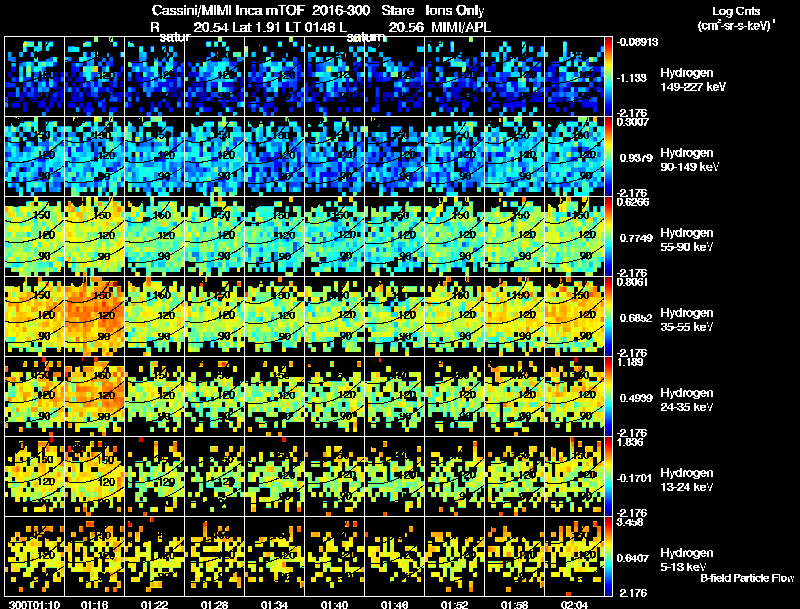Select the 24-35 keV panel at 01:58

[515, 397]
